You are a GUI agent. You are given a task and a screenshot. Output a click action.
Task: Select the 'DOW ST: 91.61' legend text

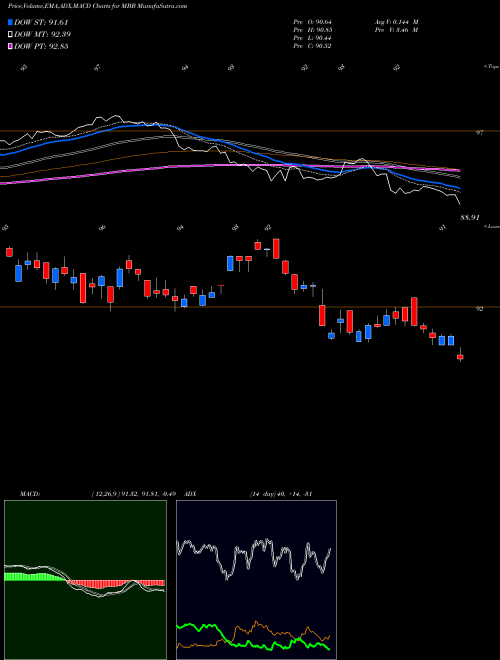tap(41, 22)
